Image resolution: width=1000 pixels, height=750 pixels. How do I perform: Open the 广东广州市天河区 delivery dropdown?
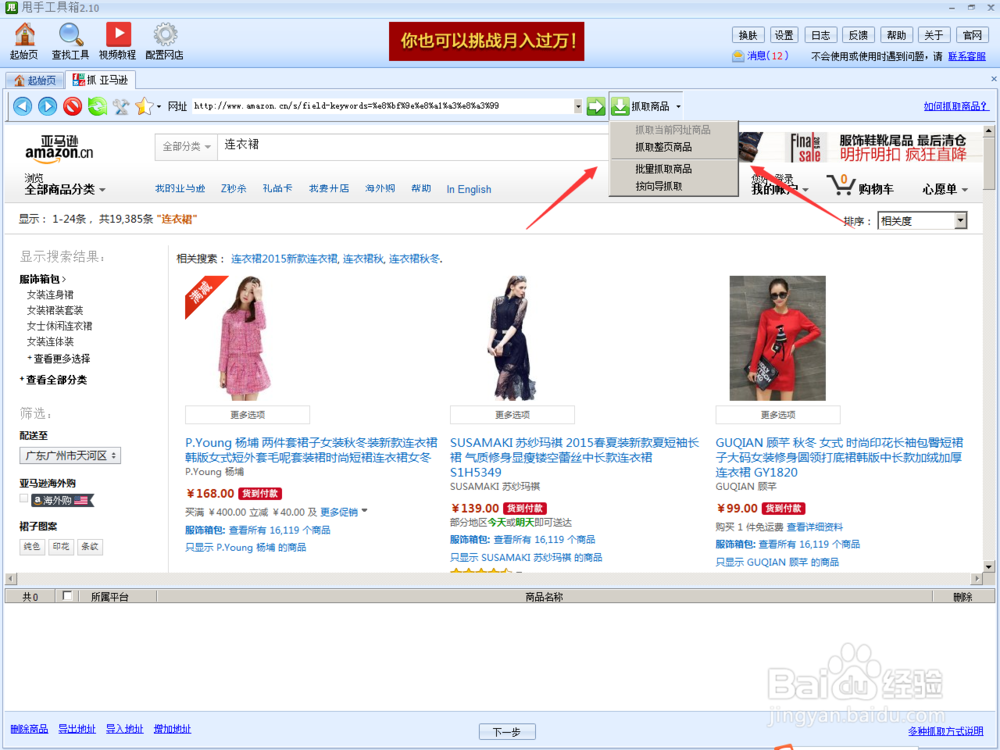pos(70,456)
